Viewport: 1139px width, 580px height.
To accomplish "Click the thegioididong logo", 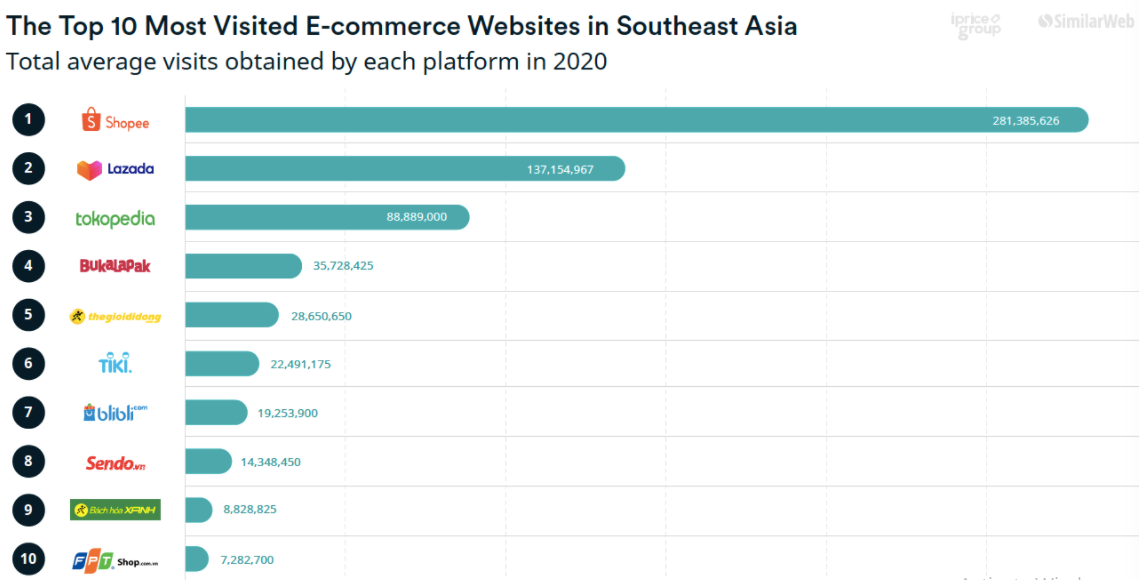I will coord(115,316).
